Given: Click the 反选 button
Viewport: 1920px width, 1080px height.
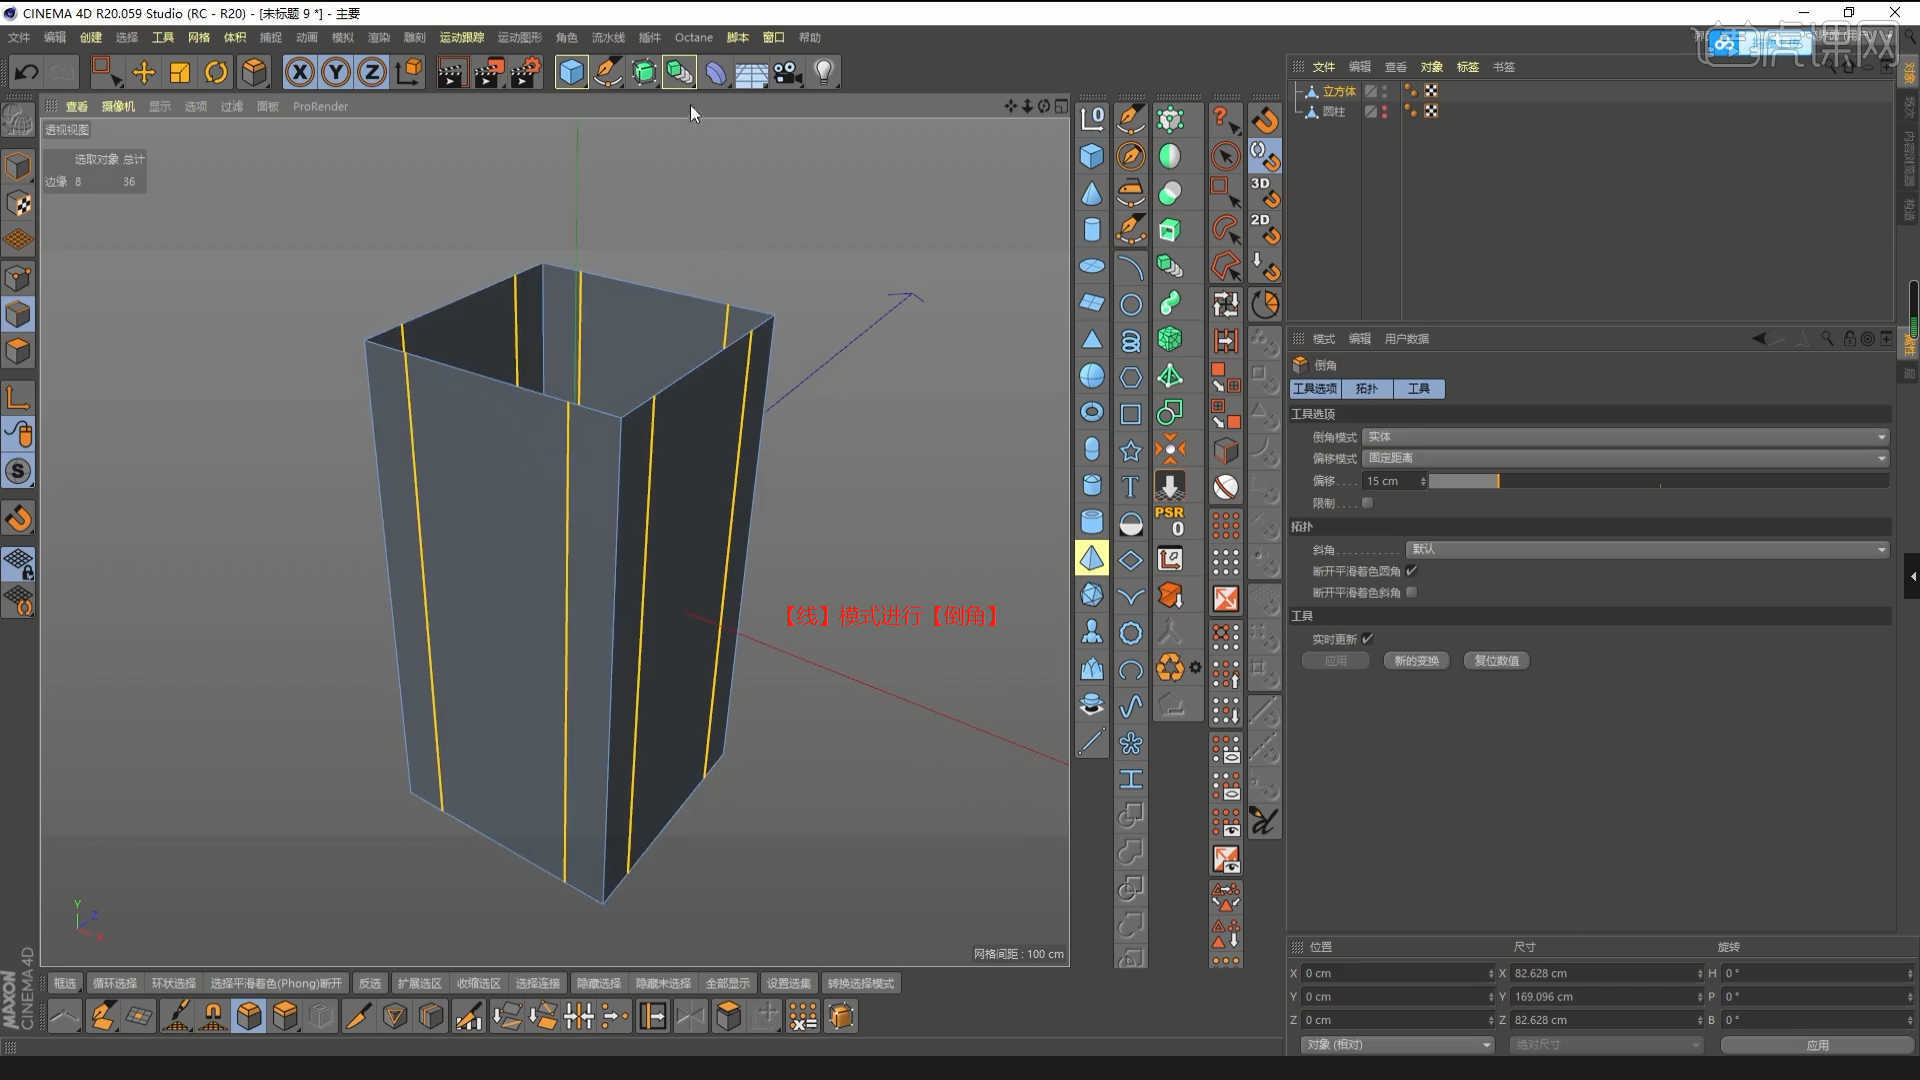Looking at the screenshot, I should click(x=370, y=983).
